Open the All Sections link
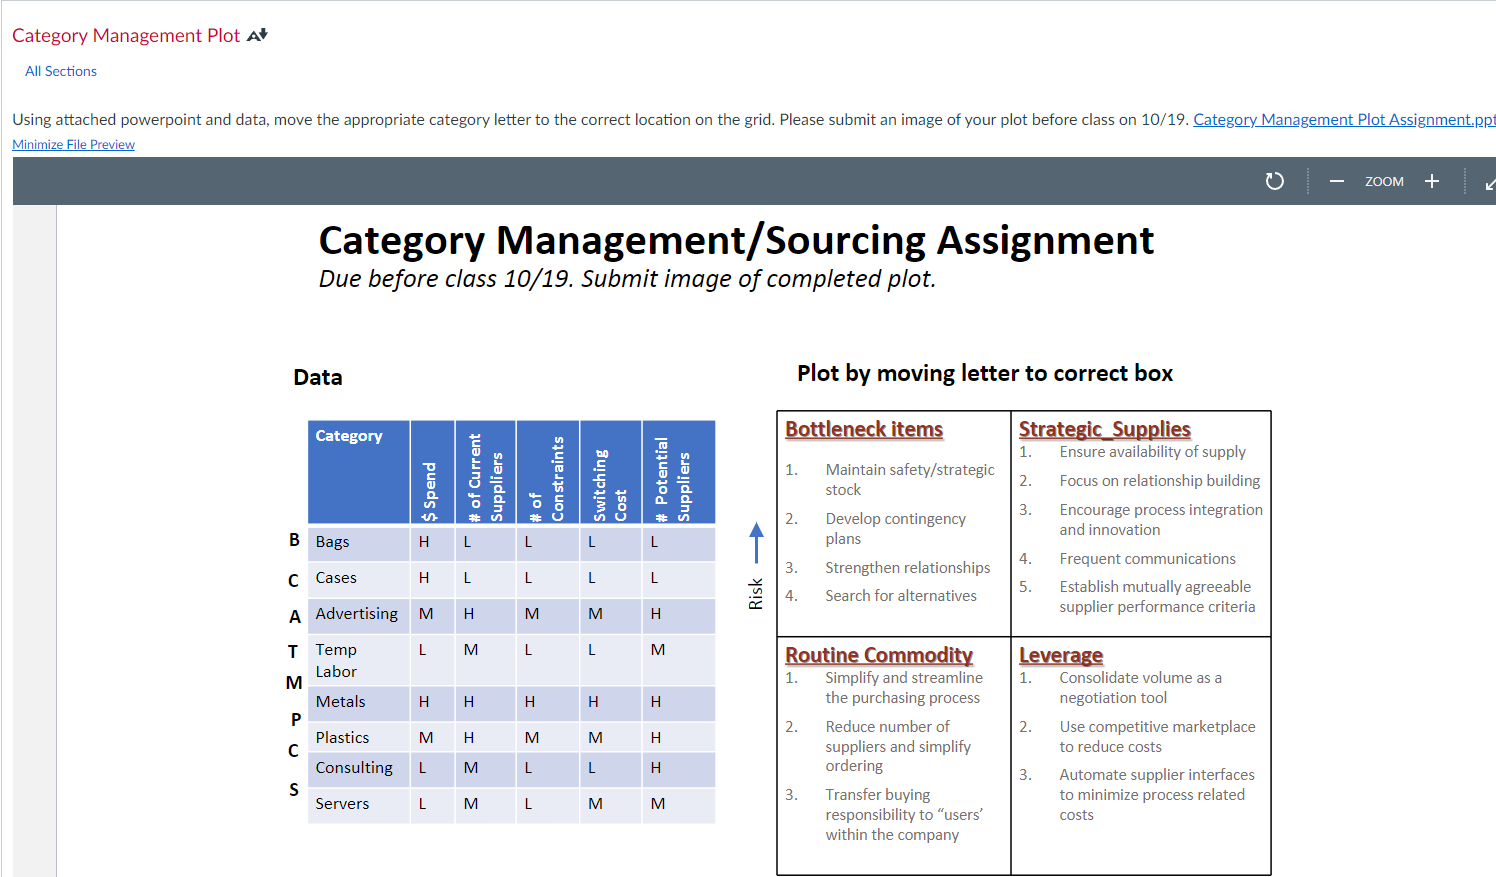Image resolution: width=1496 pixels, height=877 pixels. click(60, 71)
